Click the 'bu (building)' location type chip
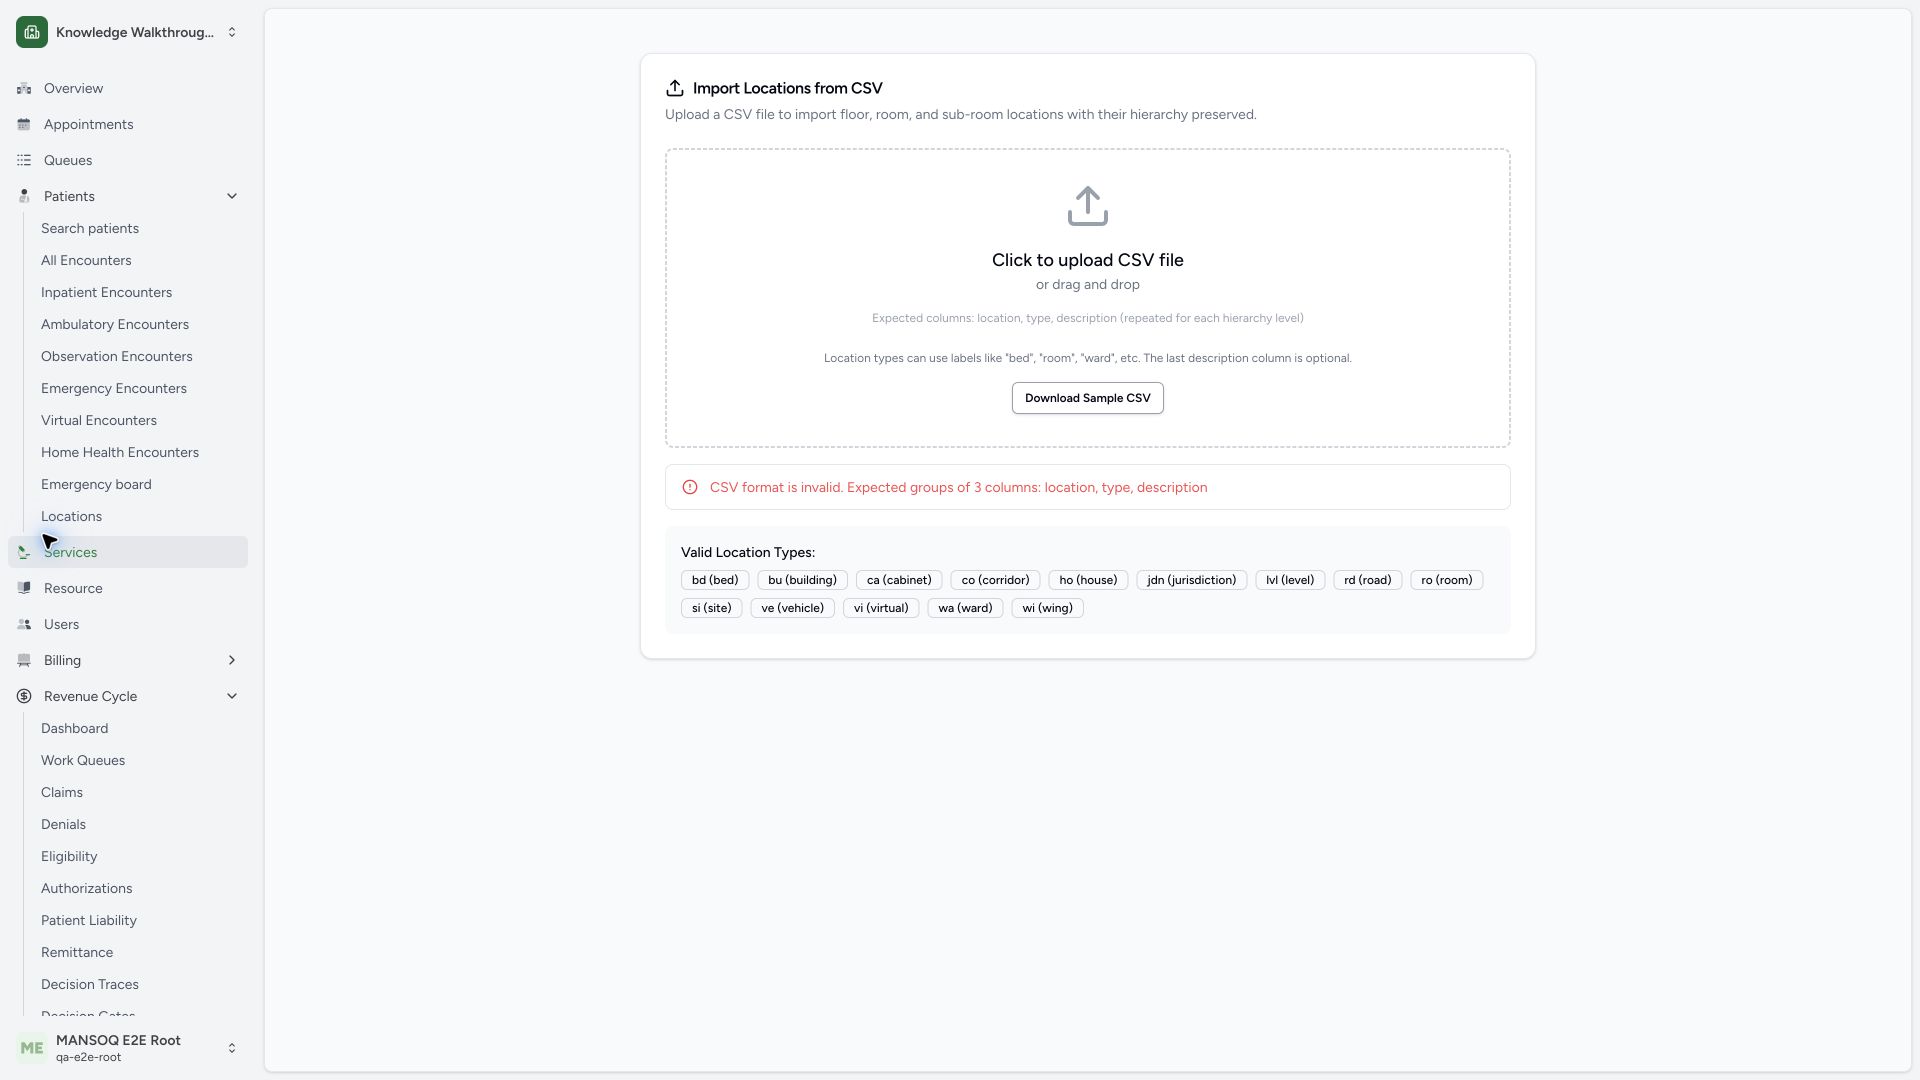1920x1080 pixels. point(802,580)
